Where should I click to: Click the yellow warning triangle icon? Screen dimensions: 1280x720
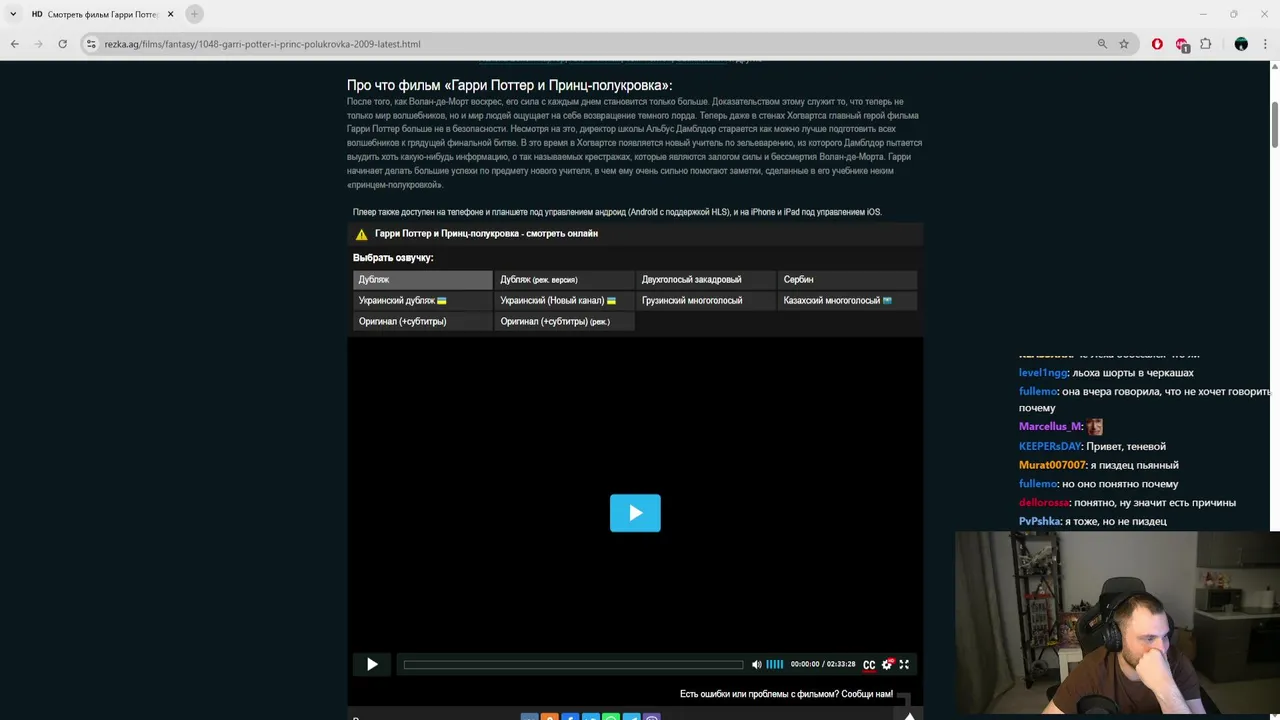[361, 234]
